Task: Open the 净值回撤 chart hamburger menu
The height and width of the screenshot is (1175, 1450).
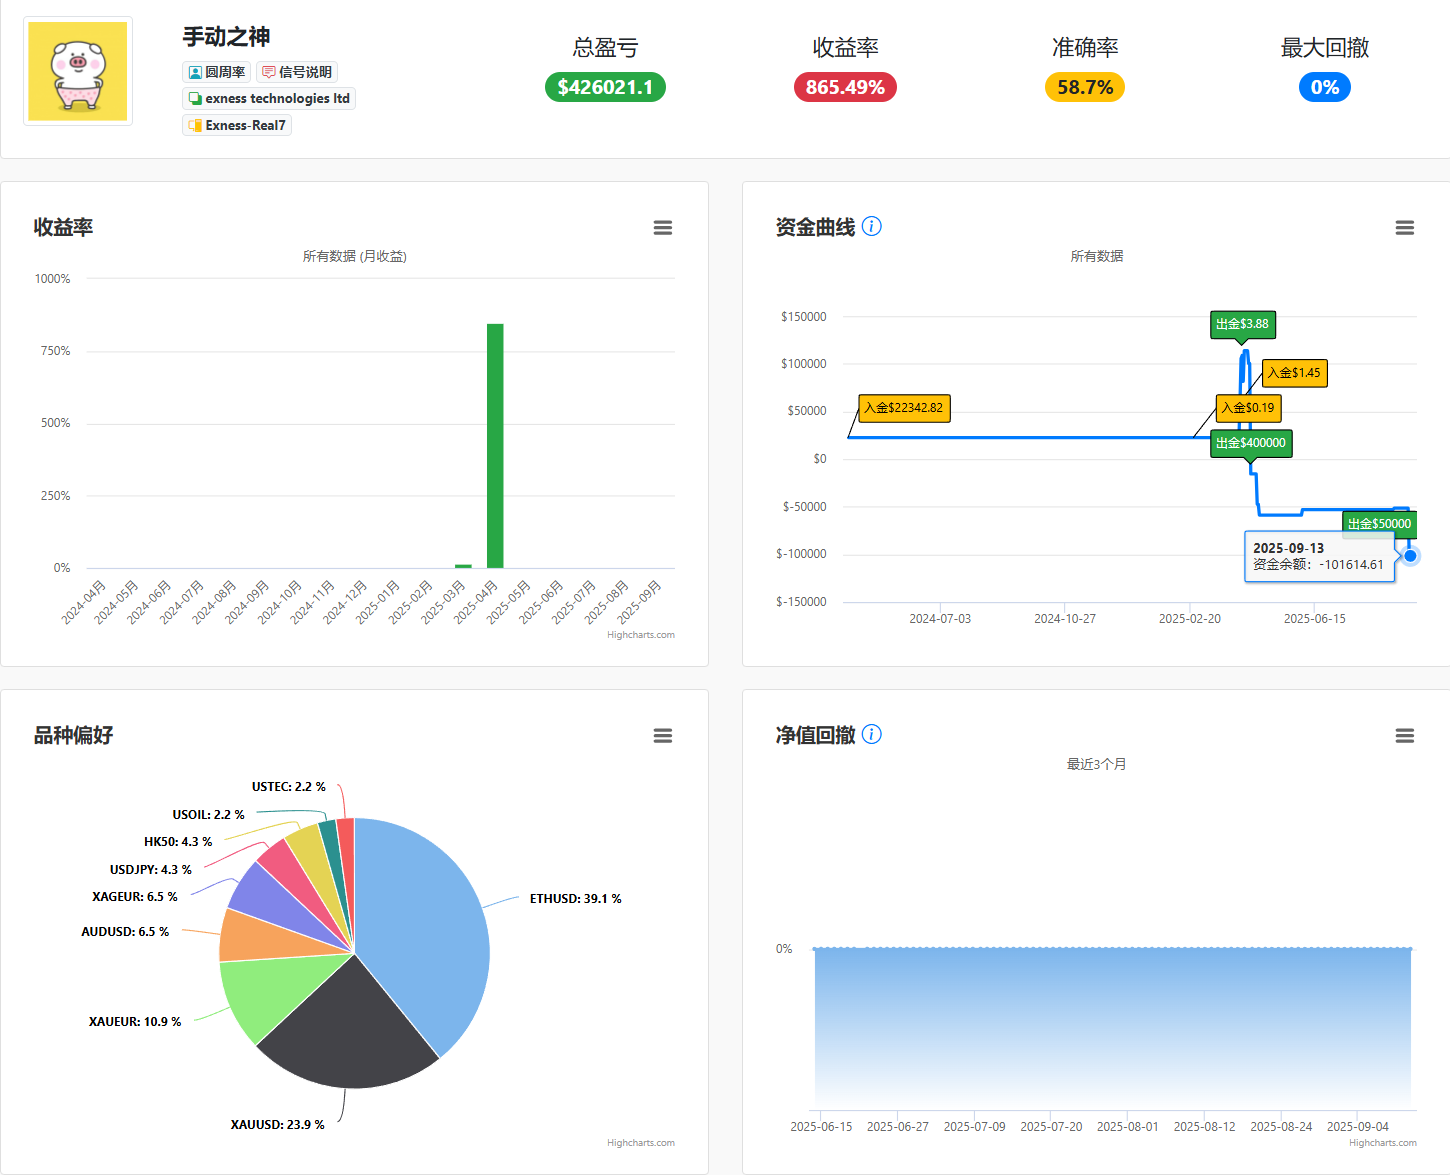Action: pos(1405,736)
